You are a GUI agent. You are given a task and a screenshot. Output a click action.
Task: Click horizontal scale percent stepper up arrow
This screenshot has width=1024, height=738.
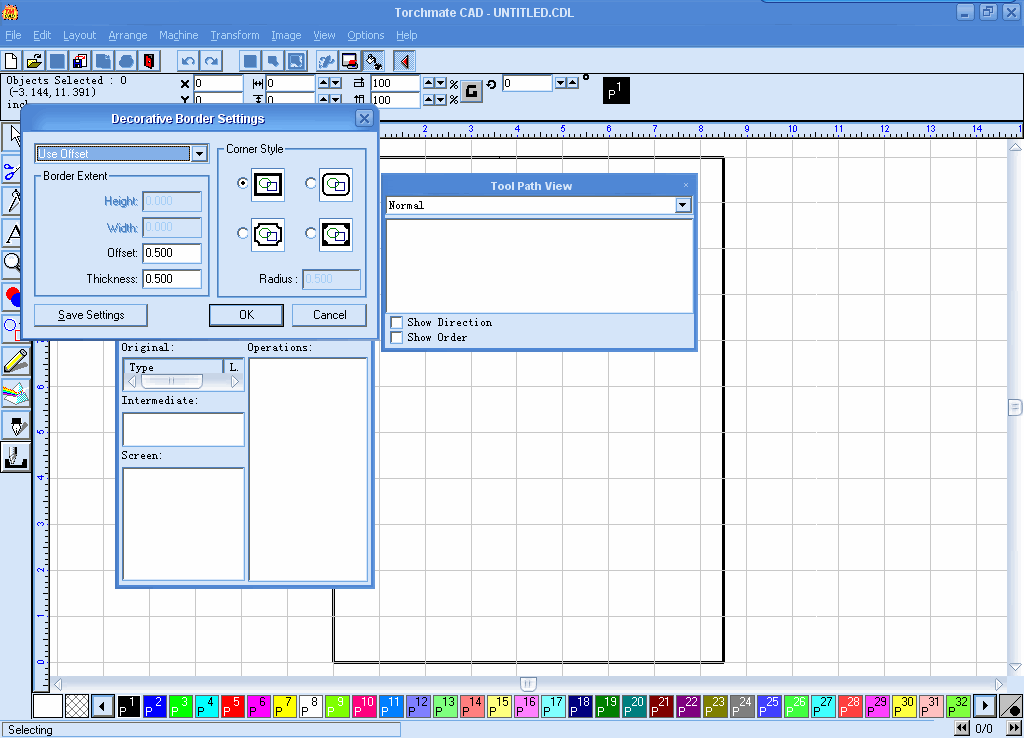click(x=428, y=83)
